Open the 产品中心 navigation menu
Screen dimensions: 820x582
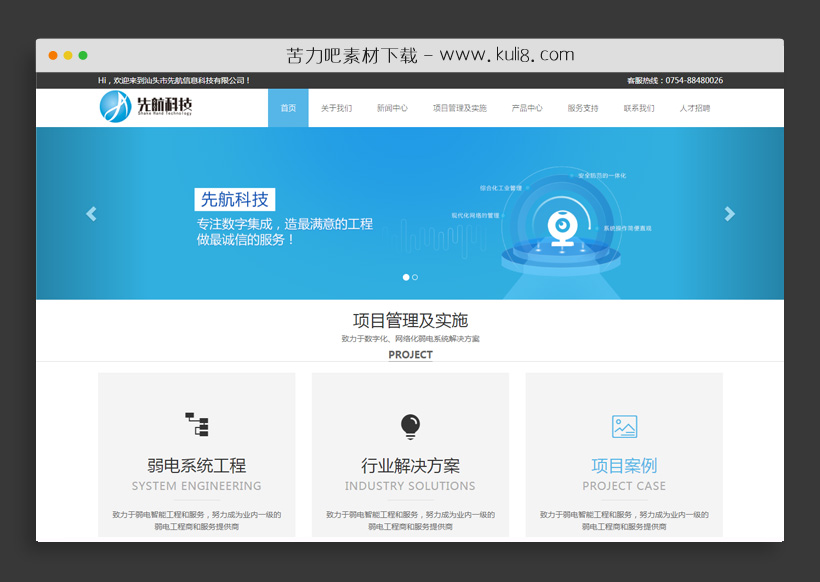point(527,107)
